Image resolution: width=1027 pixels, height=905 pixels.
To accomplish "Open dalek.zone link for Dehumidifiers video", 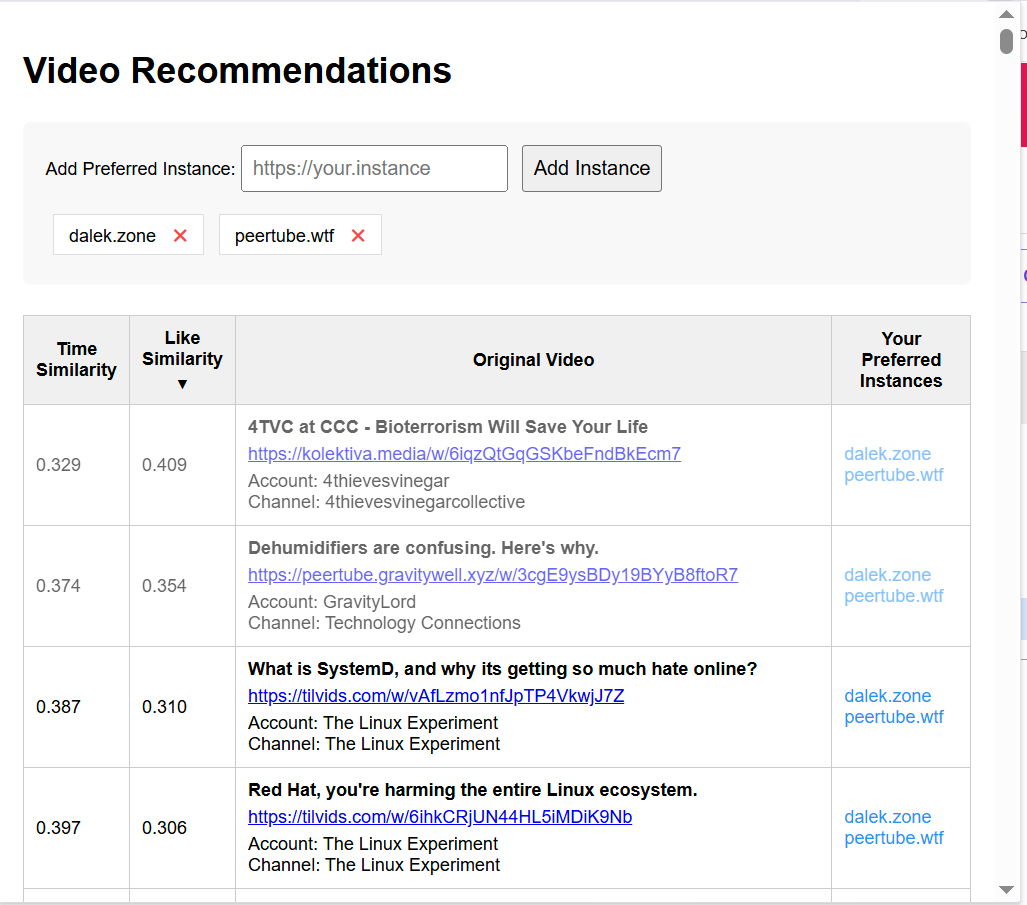I will 887,575.
